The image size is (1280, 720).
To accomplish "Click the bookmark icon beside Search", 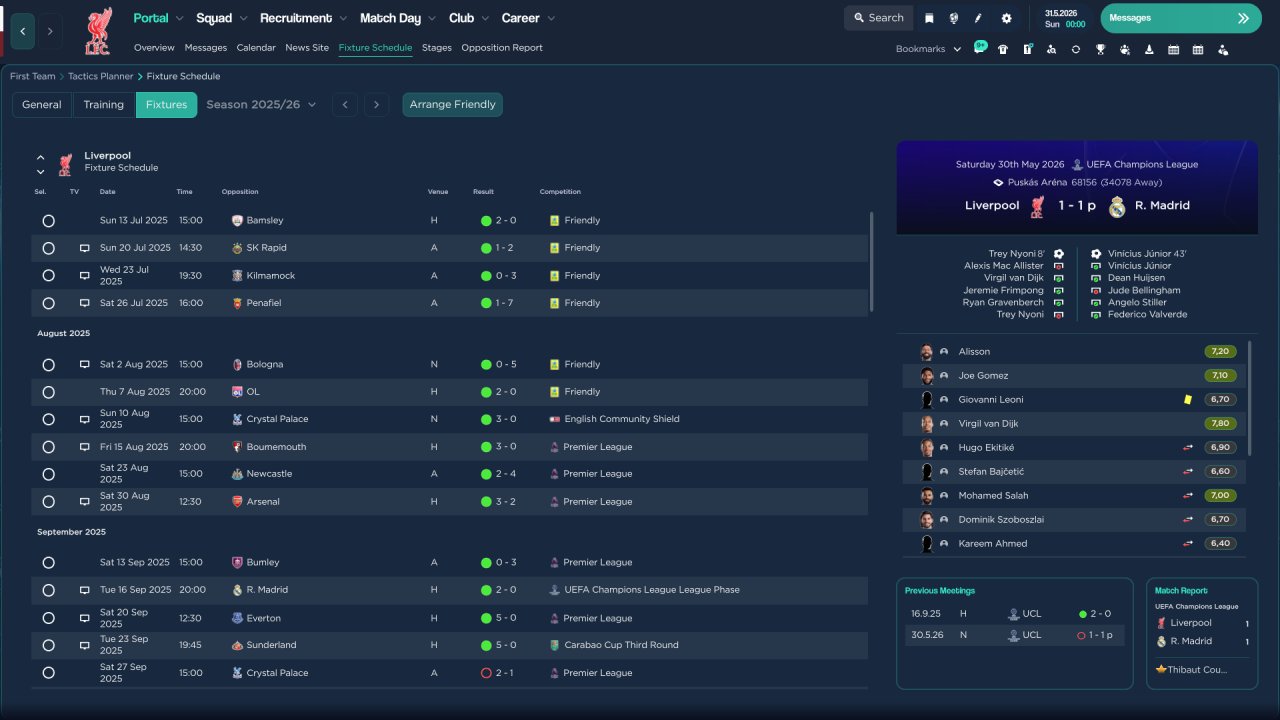I will tap(929, 18).
